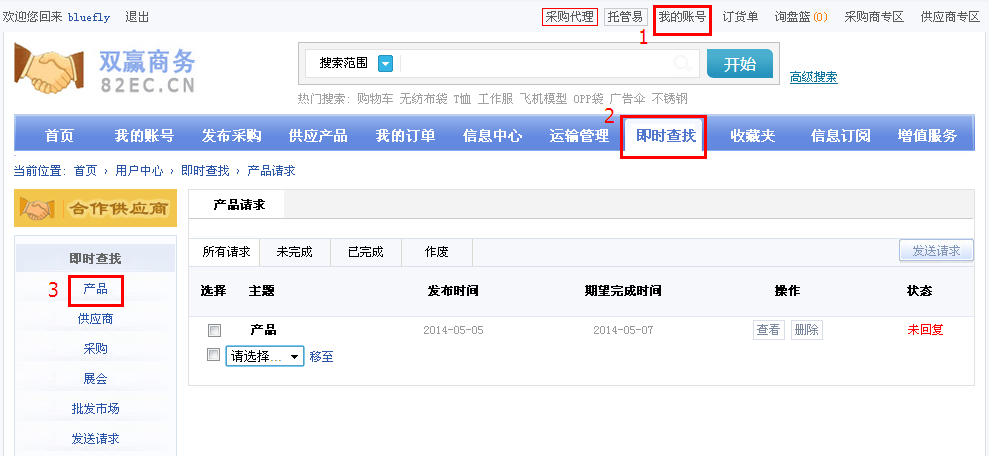Expand the 请选择 move-to dropdown
Screen dimensions: 989x456
click(x=265, y=356)
